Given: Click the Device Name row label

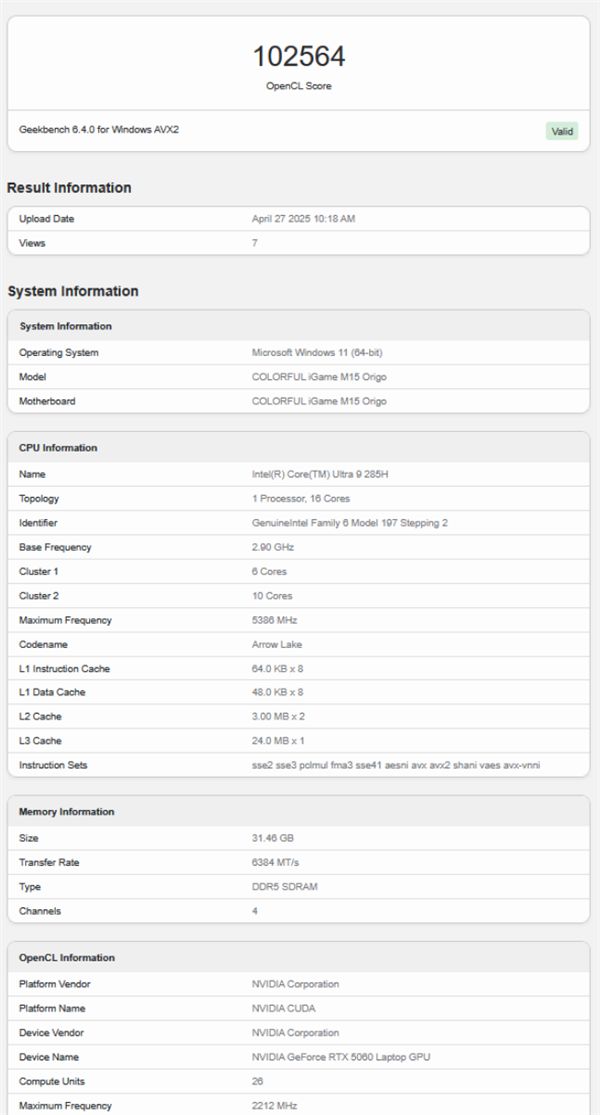Looking at the screenshot, I should tap(49, 1057).
